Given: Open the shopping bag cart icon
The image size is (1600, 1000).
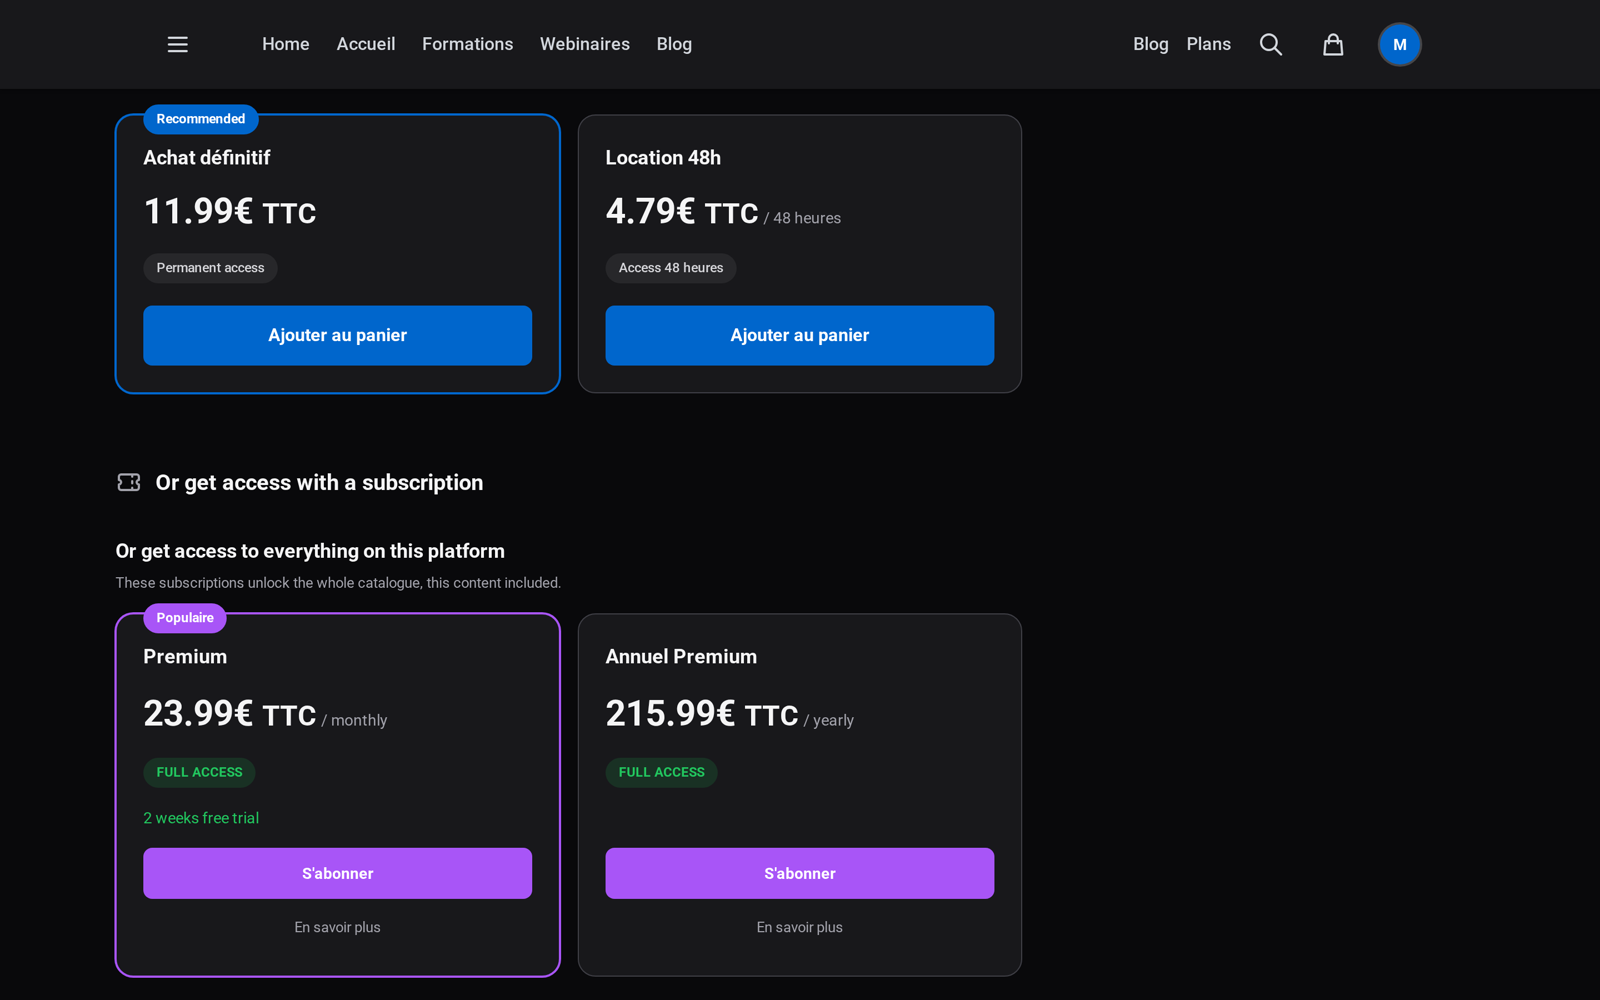Looking at the screenshot, I should [x=1333, y=44].
